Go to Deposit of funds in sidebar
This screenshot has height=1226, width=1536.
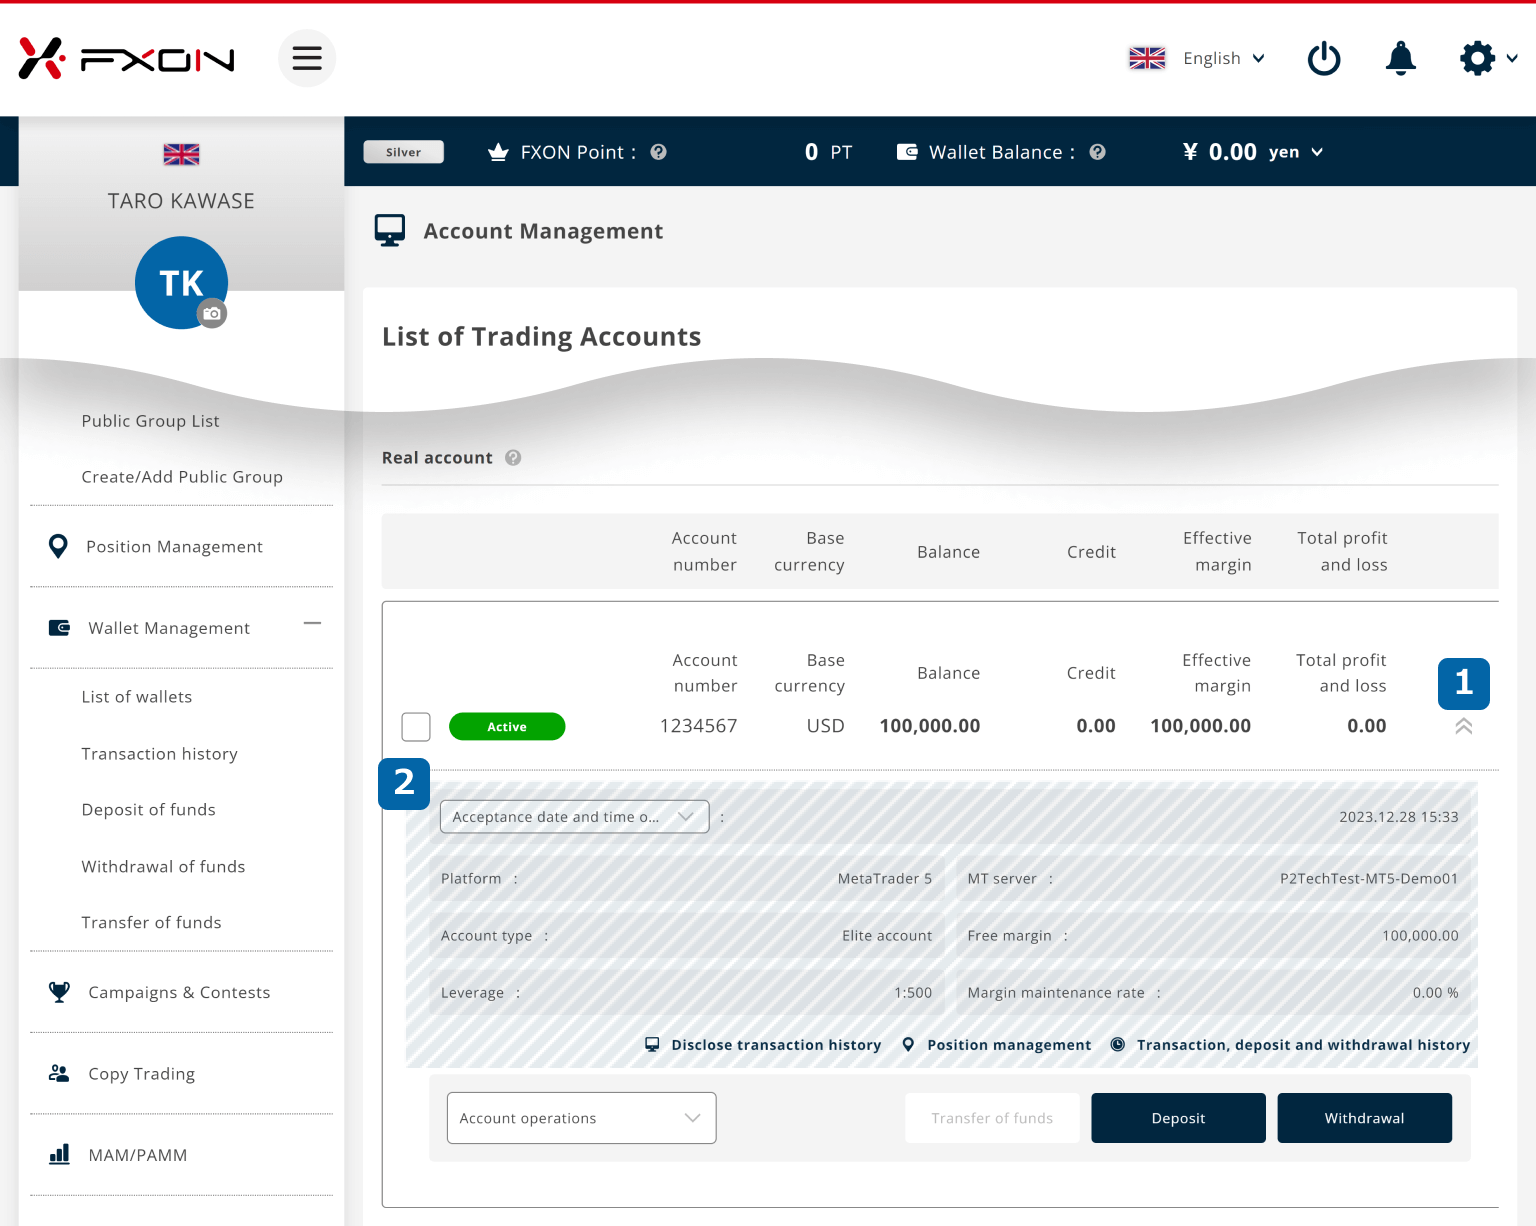tap(149, 810)
